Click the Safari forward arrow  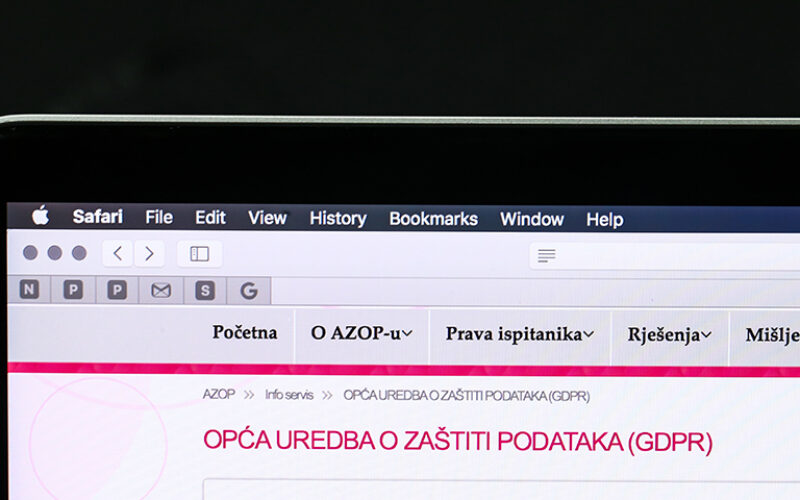point(149,254)
